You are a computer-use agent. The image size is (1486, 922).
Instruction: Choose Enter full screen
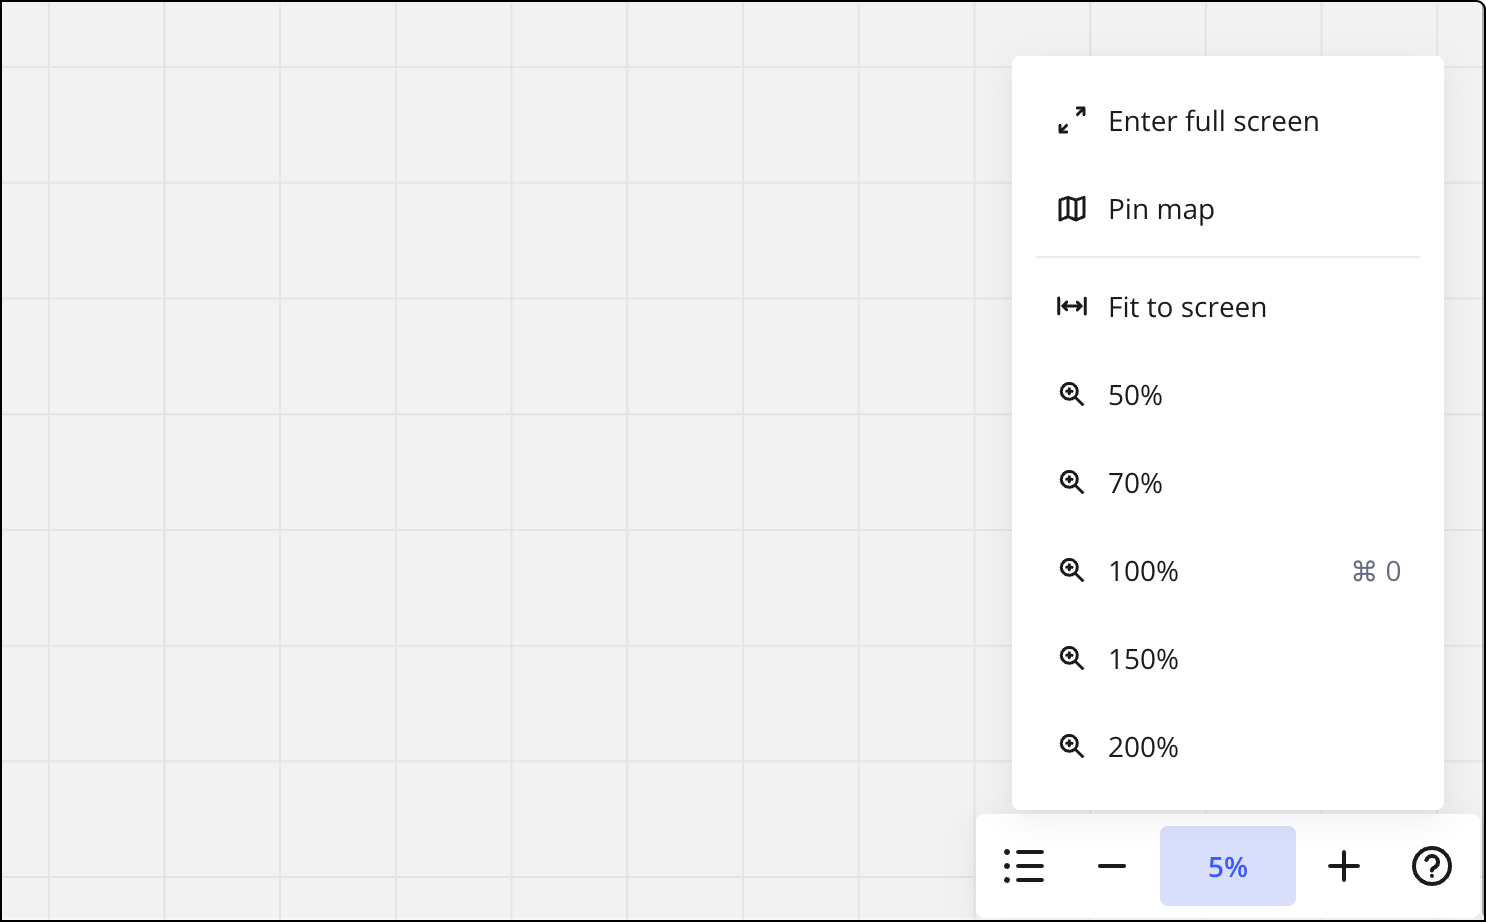(x=1213, y=120)
